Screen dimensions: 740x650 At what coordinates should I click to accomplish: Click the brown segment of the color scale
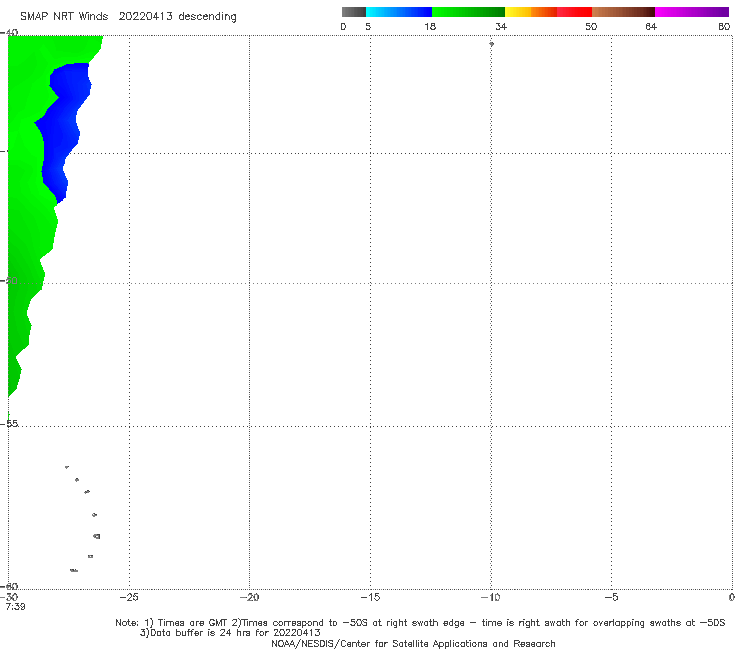[x=623, y=12]
